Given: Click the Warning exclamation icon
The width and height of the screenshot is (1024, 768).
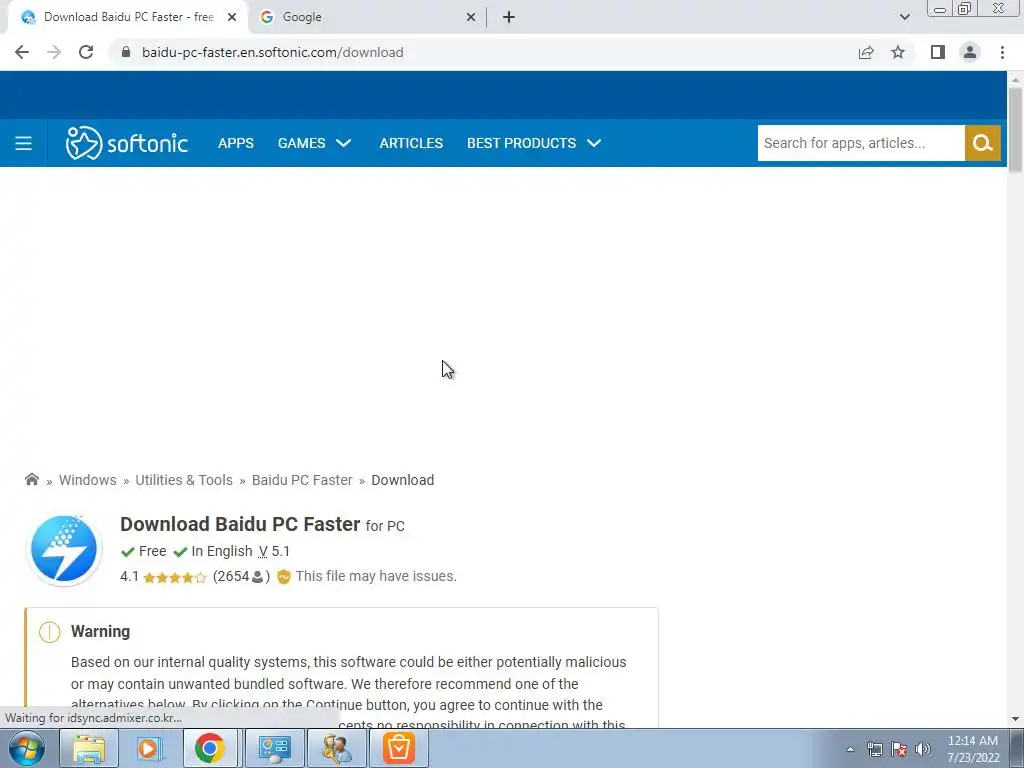Looking at the screenshot, I should (50, 632).
